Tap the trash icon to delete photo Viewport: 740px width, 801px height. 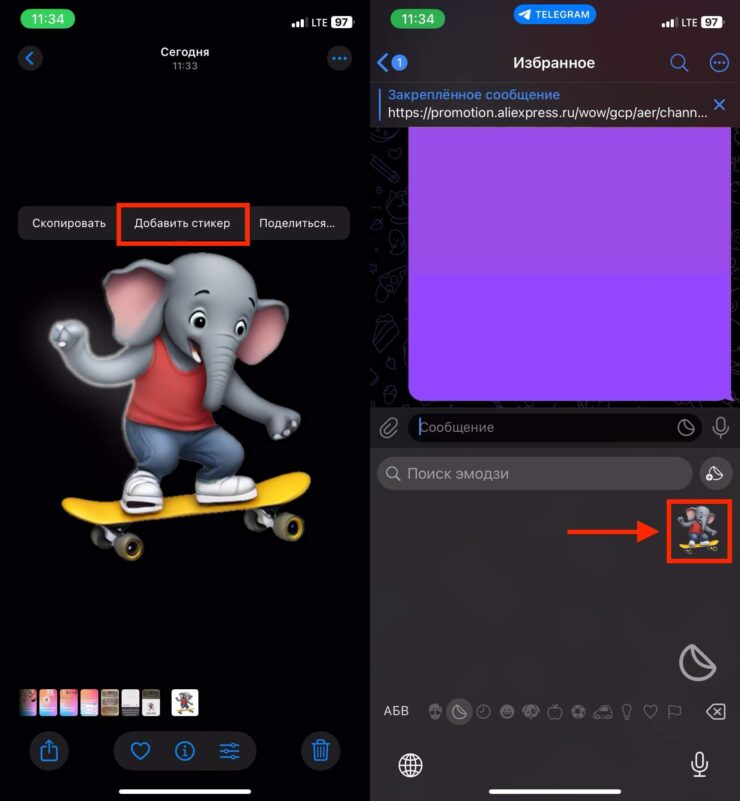click(x=321, y=750)
